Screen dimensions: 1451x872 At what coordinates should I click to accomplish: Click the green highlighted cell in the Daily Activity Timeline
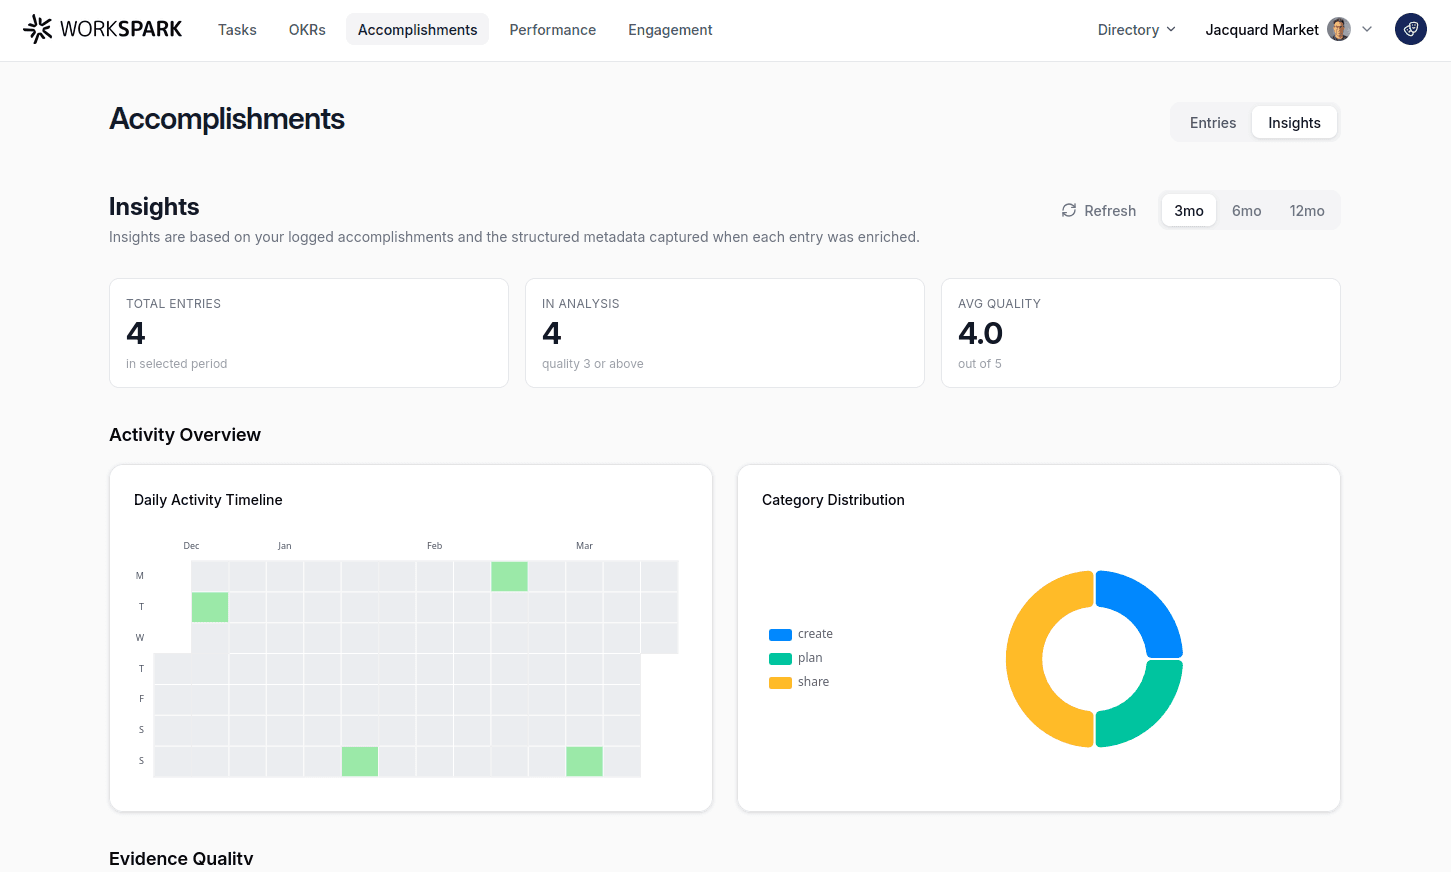coord(509,576)
